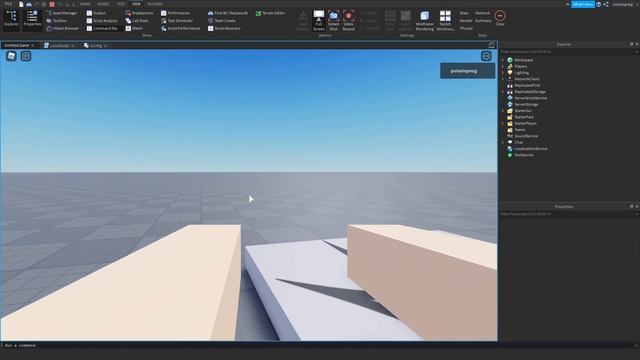This screenshot has height=360, width=640.
Task: Switch to the VIEW ribbon tab
Action: (136, 4)
